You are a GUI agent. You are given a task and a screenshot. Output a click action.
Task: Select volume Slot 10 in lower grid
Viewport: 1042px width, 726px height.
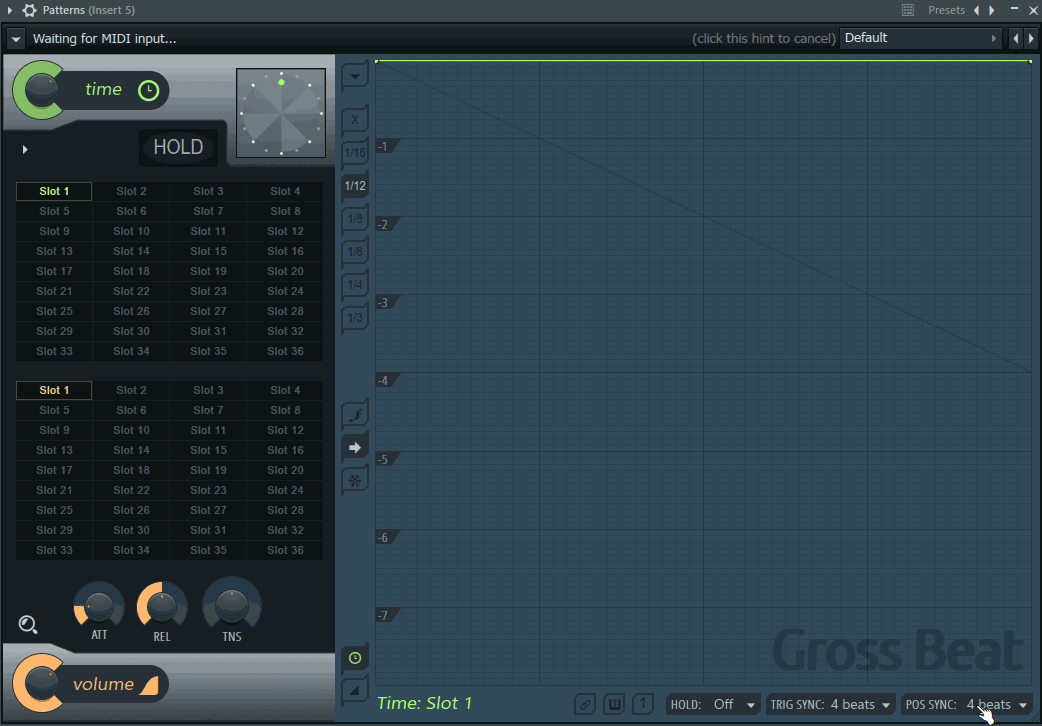(x=131, y=430)
